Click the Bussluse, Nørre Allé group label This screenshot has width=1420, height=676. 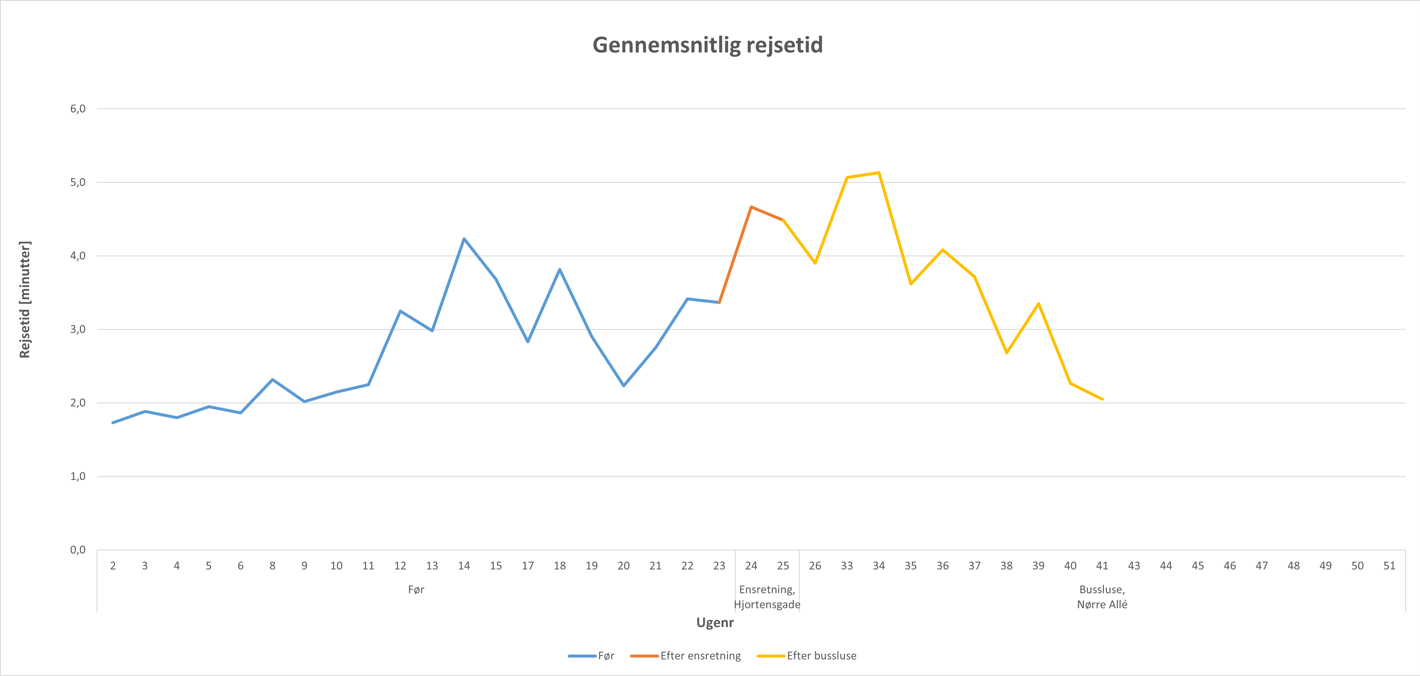click(1102, 597)
